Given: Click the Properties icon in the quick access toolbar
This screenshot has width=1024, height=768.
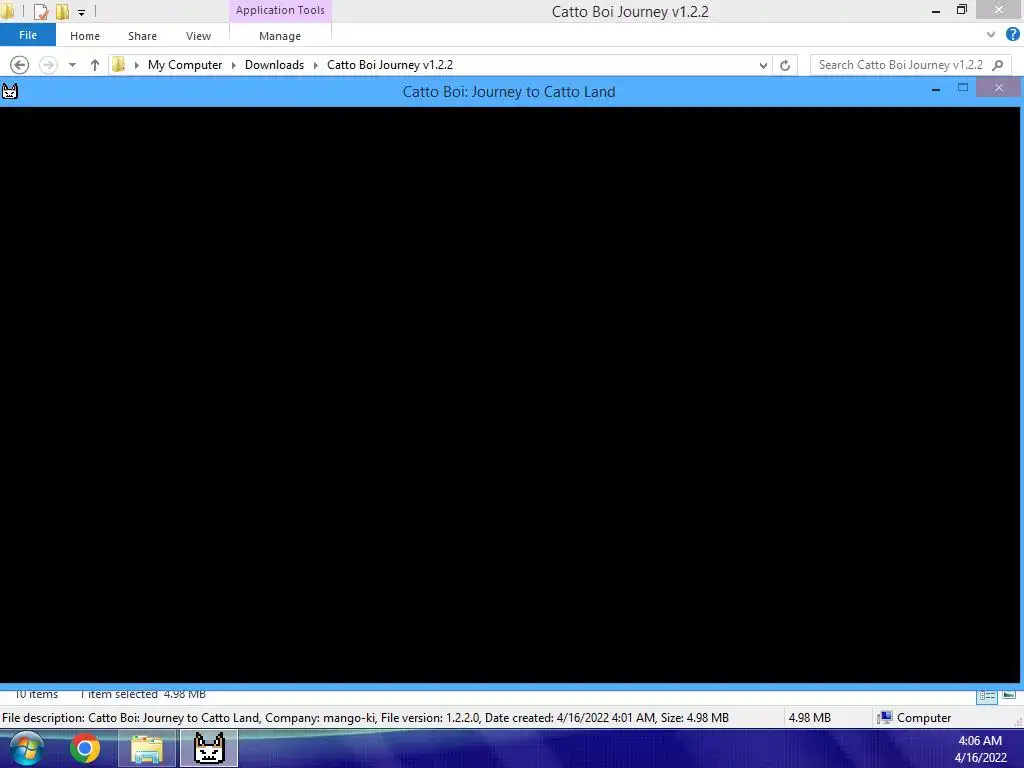Looking at the screenshot, I should tap(40, 11).
